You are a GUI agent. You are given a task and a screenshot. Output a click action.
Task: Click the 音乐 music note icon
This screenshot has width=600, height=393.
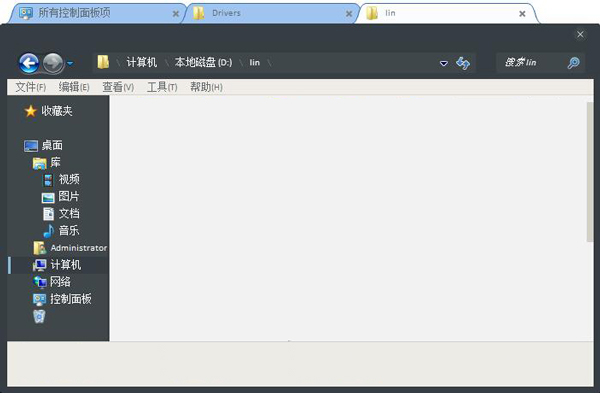tap(48, 231)
